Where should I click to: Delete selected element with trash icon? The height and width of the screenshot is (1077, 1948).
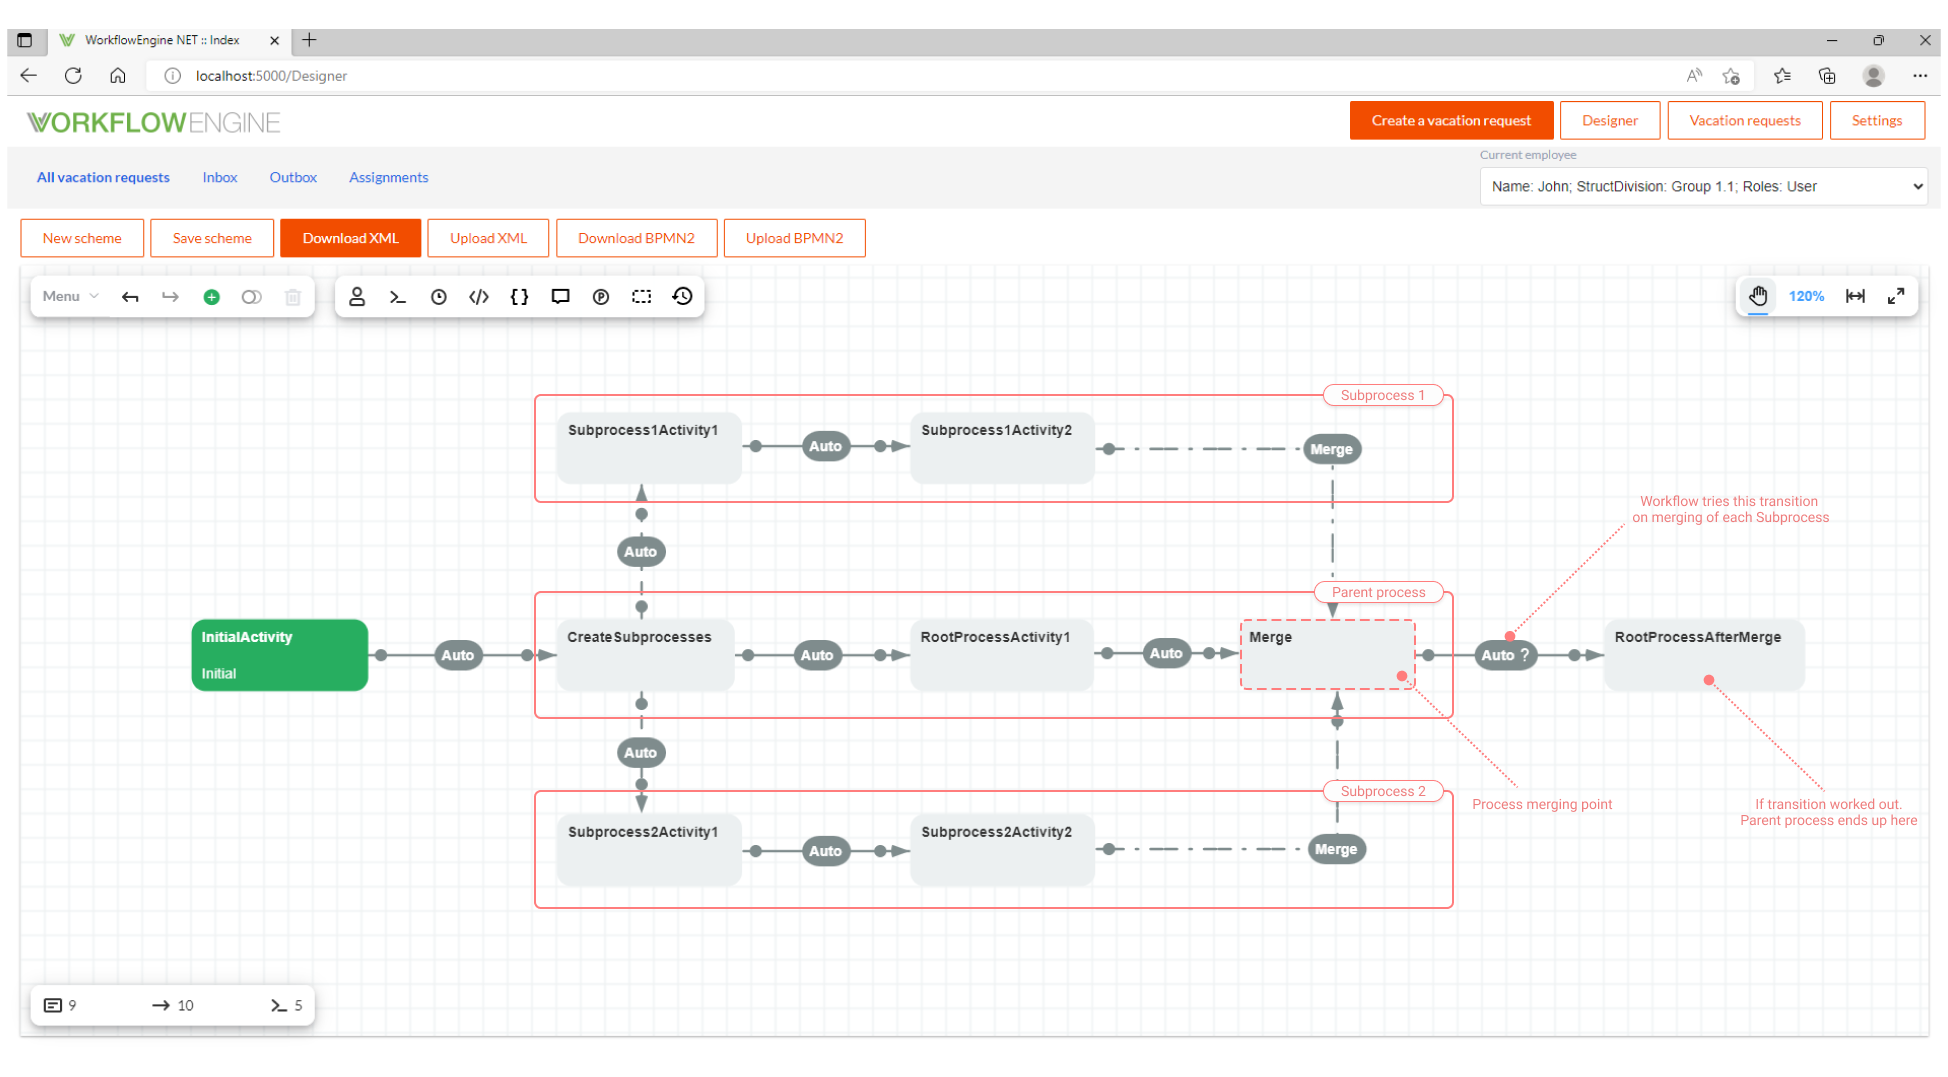click(293, 297)
